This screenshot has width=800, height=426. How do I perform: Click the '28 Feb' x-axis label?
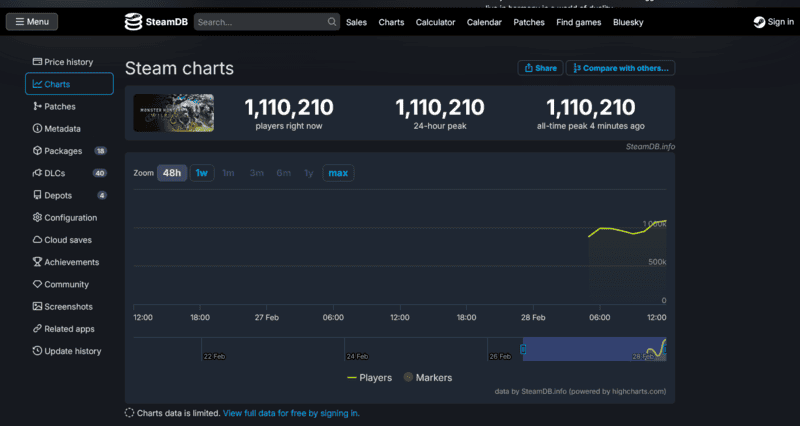click(x=533, y=317)
